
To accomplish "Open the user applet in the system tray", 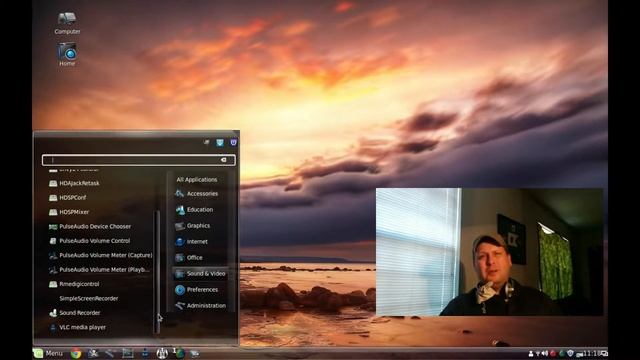I will [x=531, y=353].
